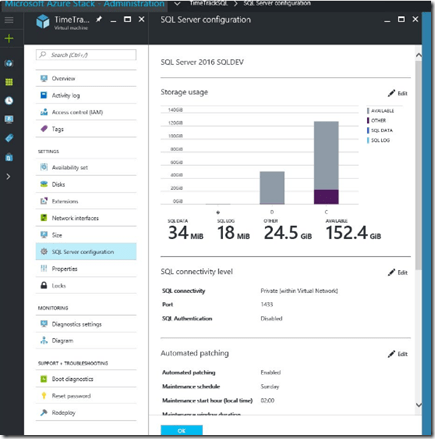The image size is (435, 439).
Task: Click the scroll up arrow in configuration blade
Action: tap(419, 55)
